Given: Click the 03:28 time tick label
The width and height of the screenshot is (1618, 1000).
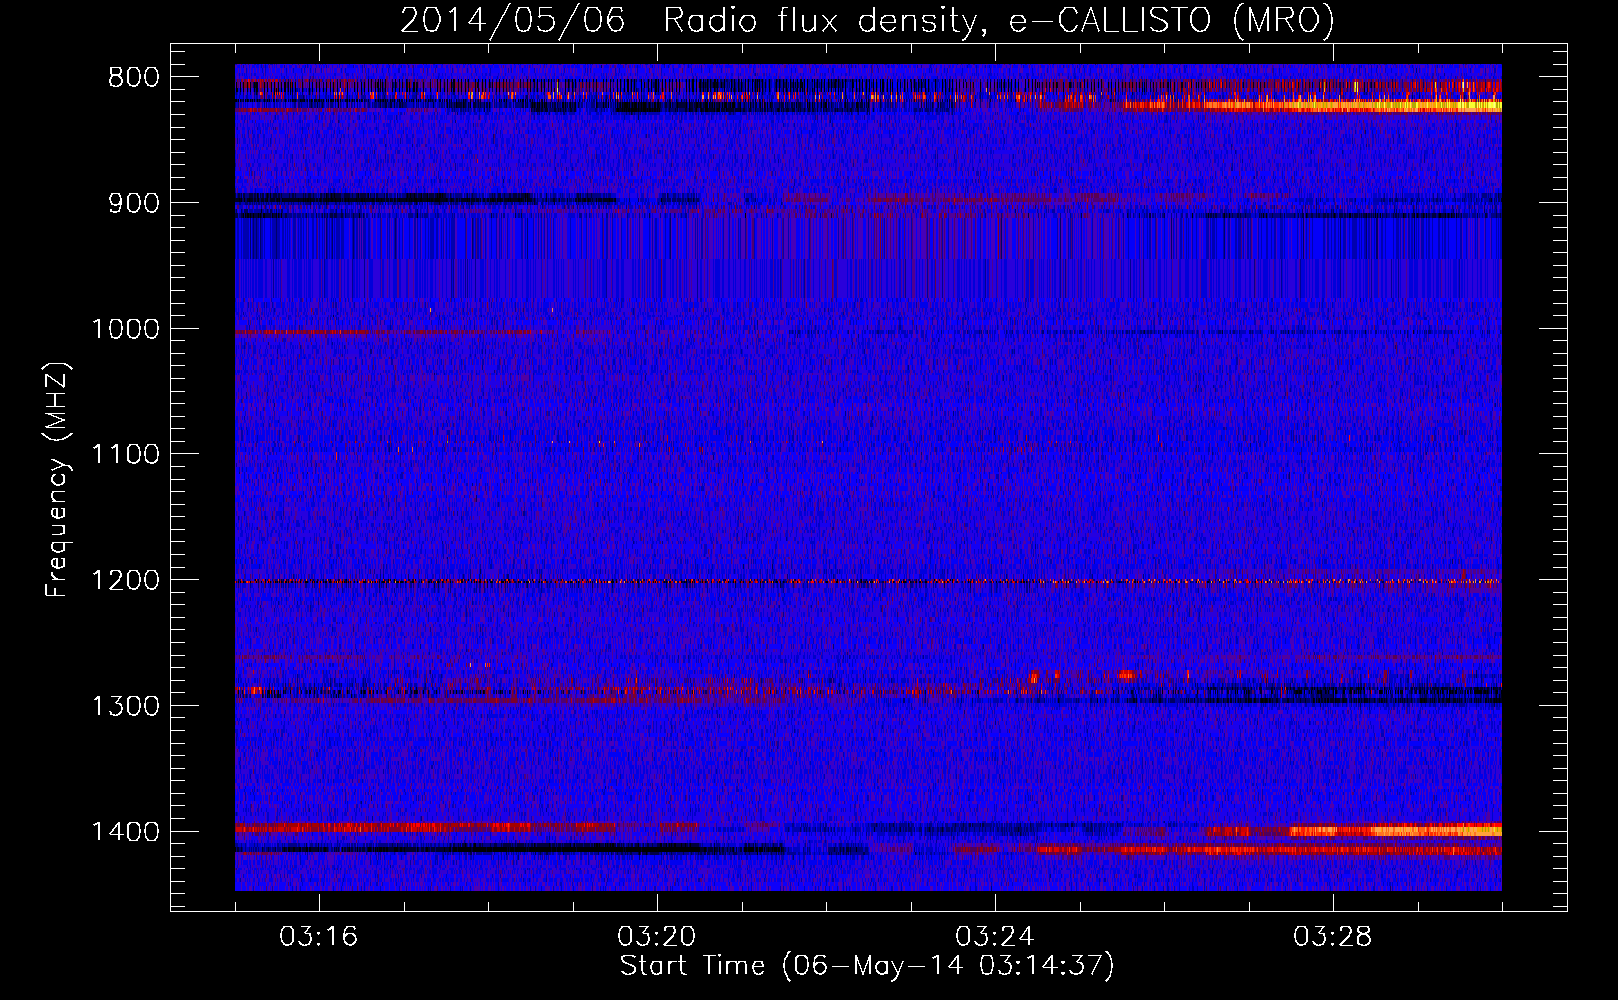Looking at the screenshot, I should pyautogui.click(x=1333, y=937).
